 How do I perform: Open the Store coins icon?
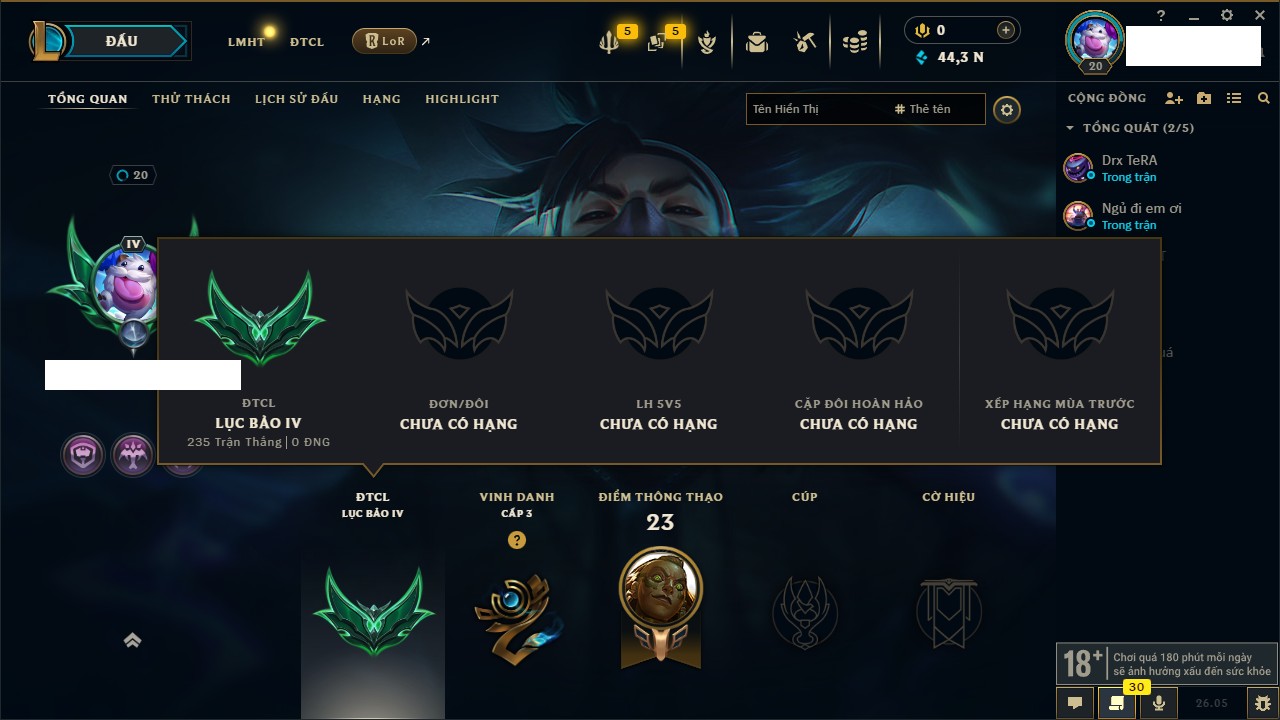point(854,42)
